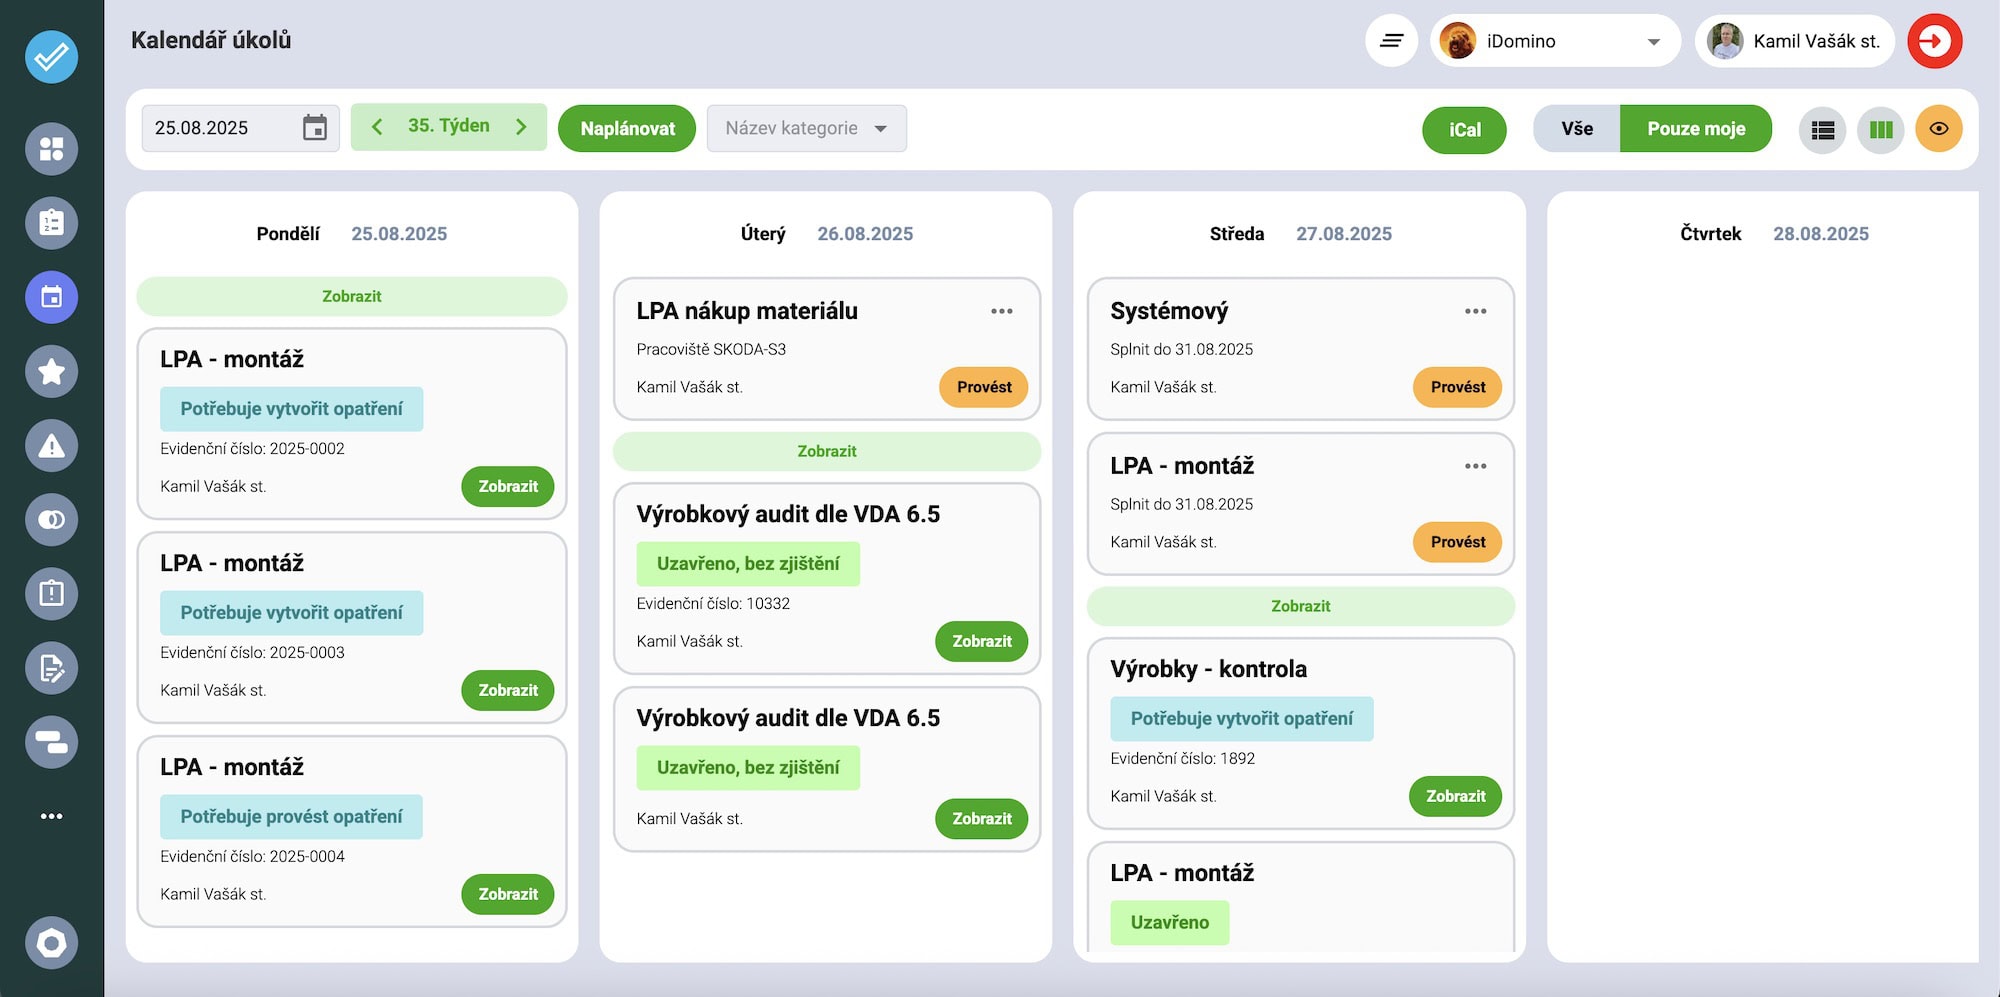
Task: Click Provést on the Systémový task
Action: pos(1457,387)
